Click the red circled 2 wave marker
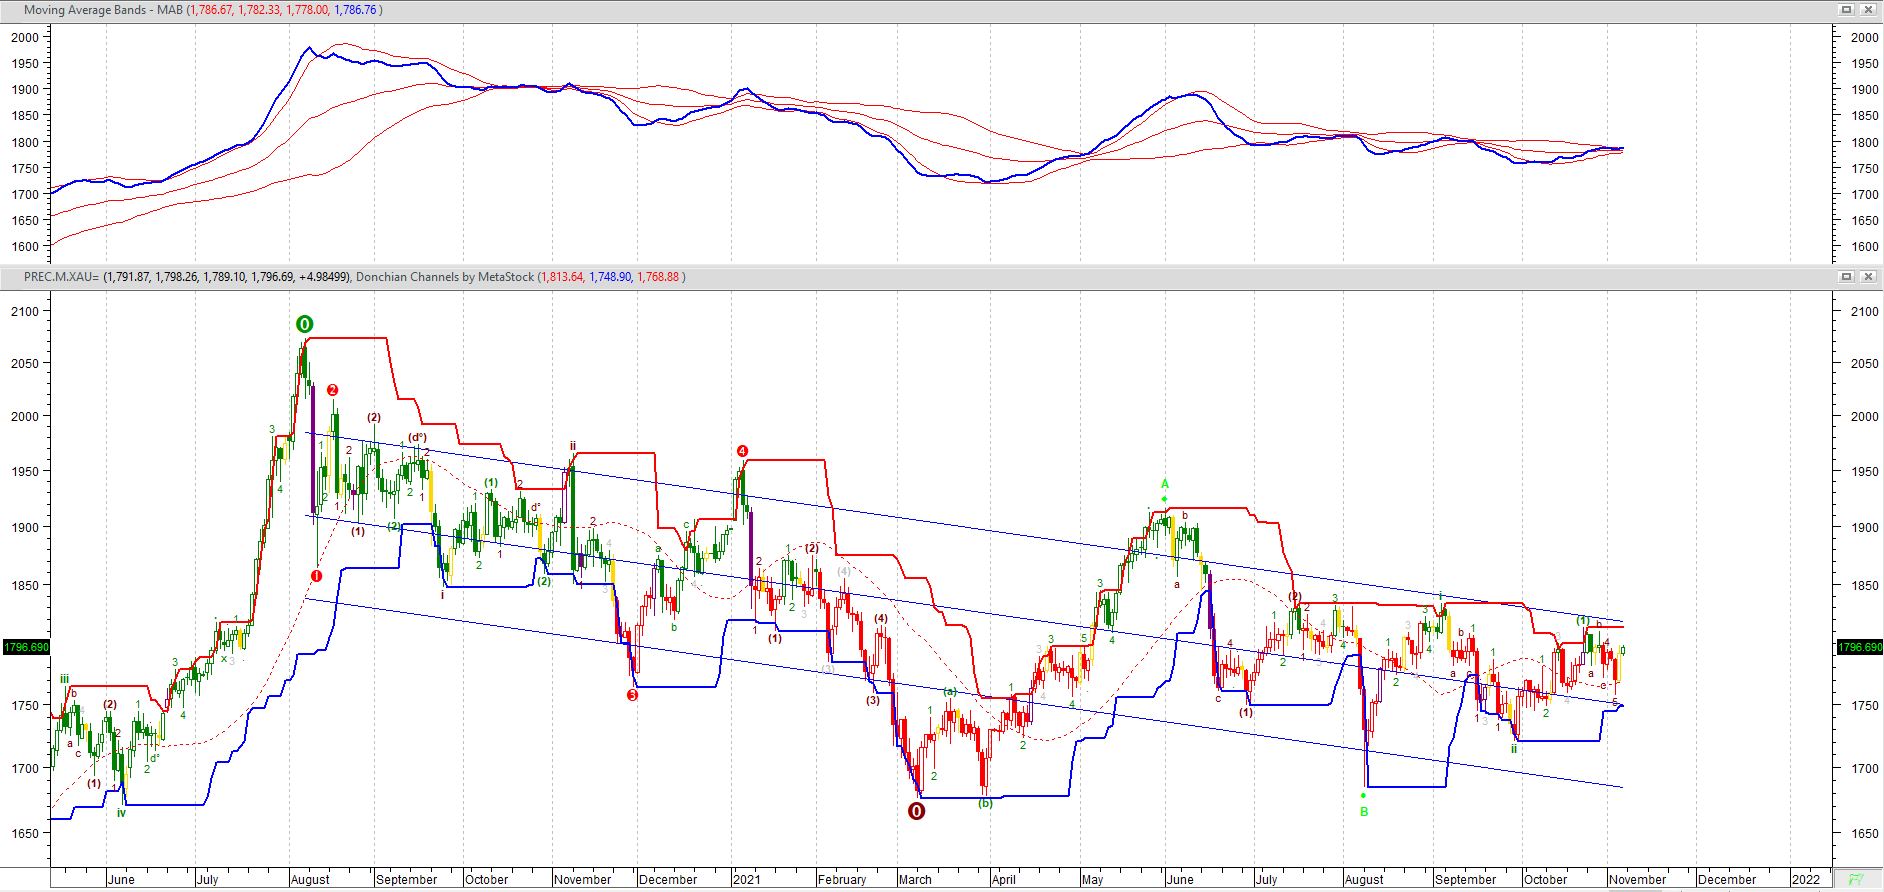Image resolution: width=1884 pixels, height=892 pixels. tap(333, 390)
